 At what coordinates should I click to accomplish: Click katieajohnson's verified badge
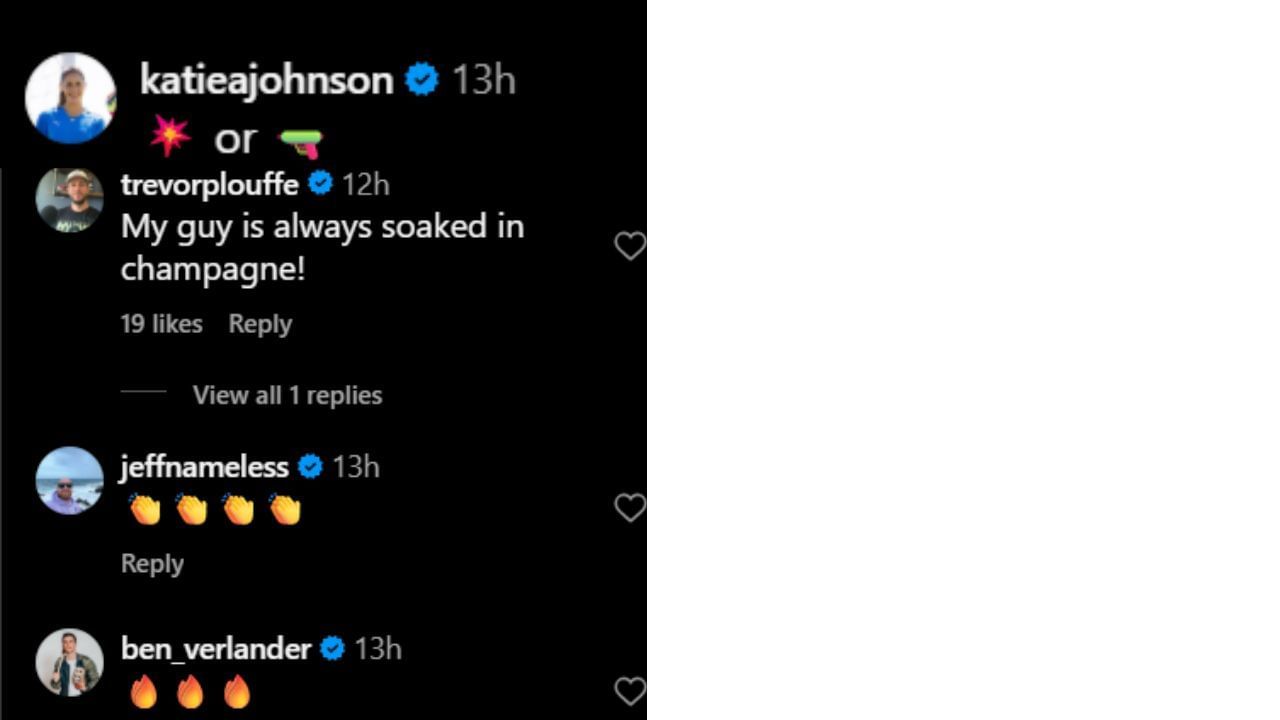click(x=422, y=79)
